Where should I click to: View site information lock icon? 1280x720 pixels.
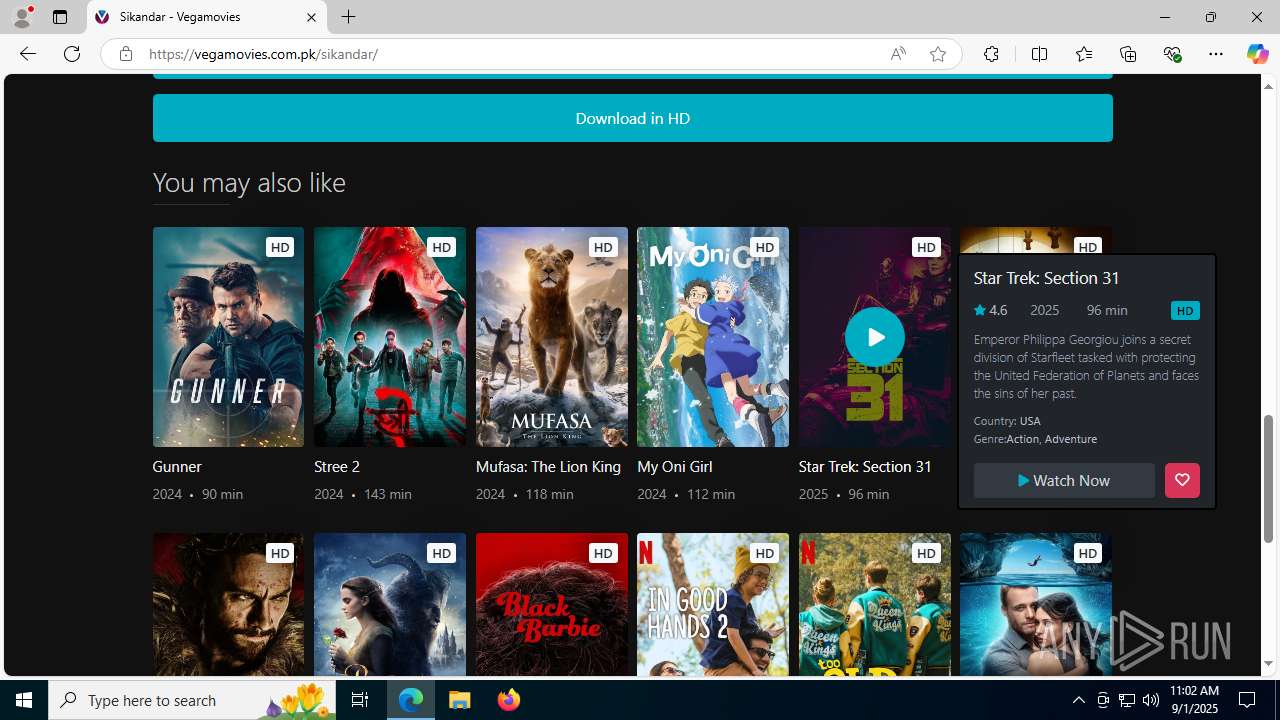click(x=125, y=54)
